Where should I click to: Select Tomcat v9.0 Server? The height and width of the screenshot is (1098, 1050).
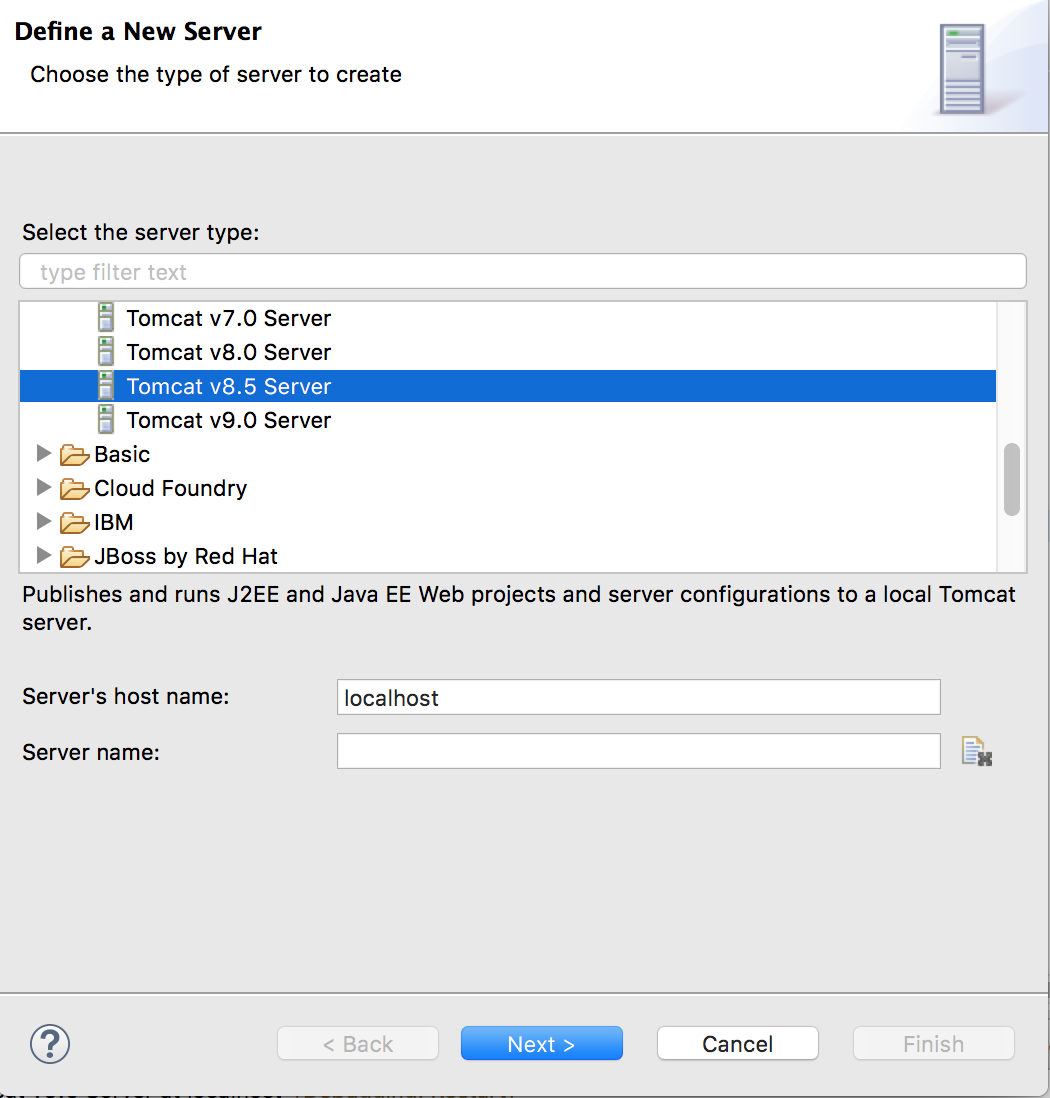[x=228, y=420]
